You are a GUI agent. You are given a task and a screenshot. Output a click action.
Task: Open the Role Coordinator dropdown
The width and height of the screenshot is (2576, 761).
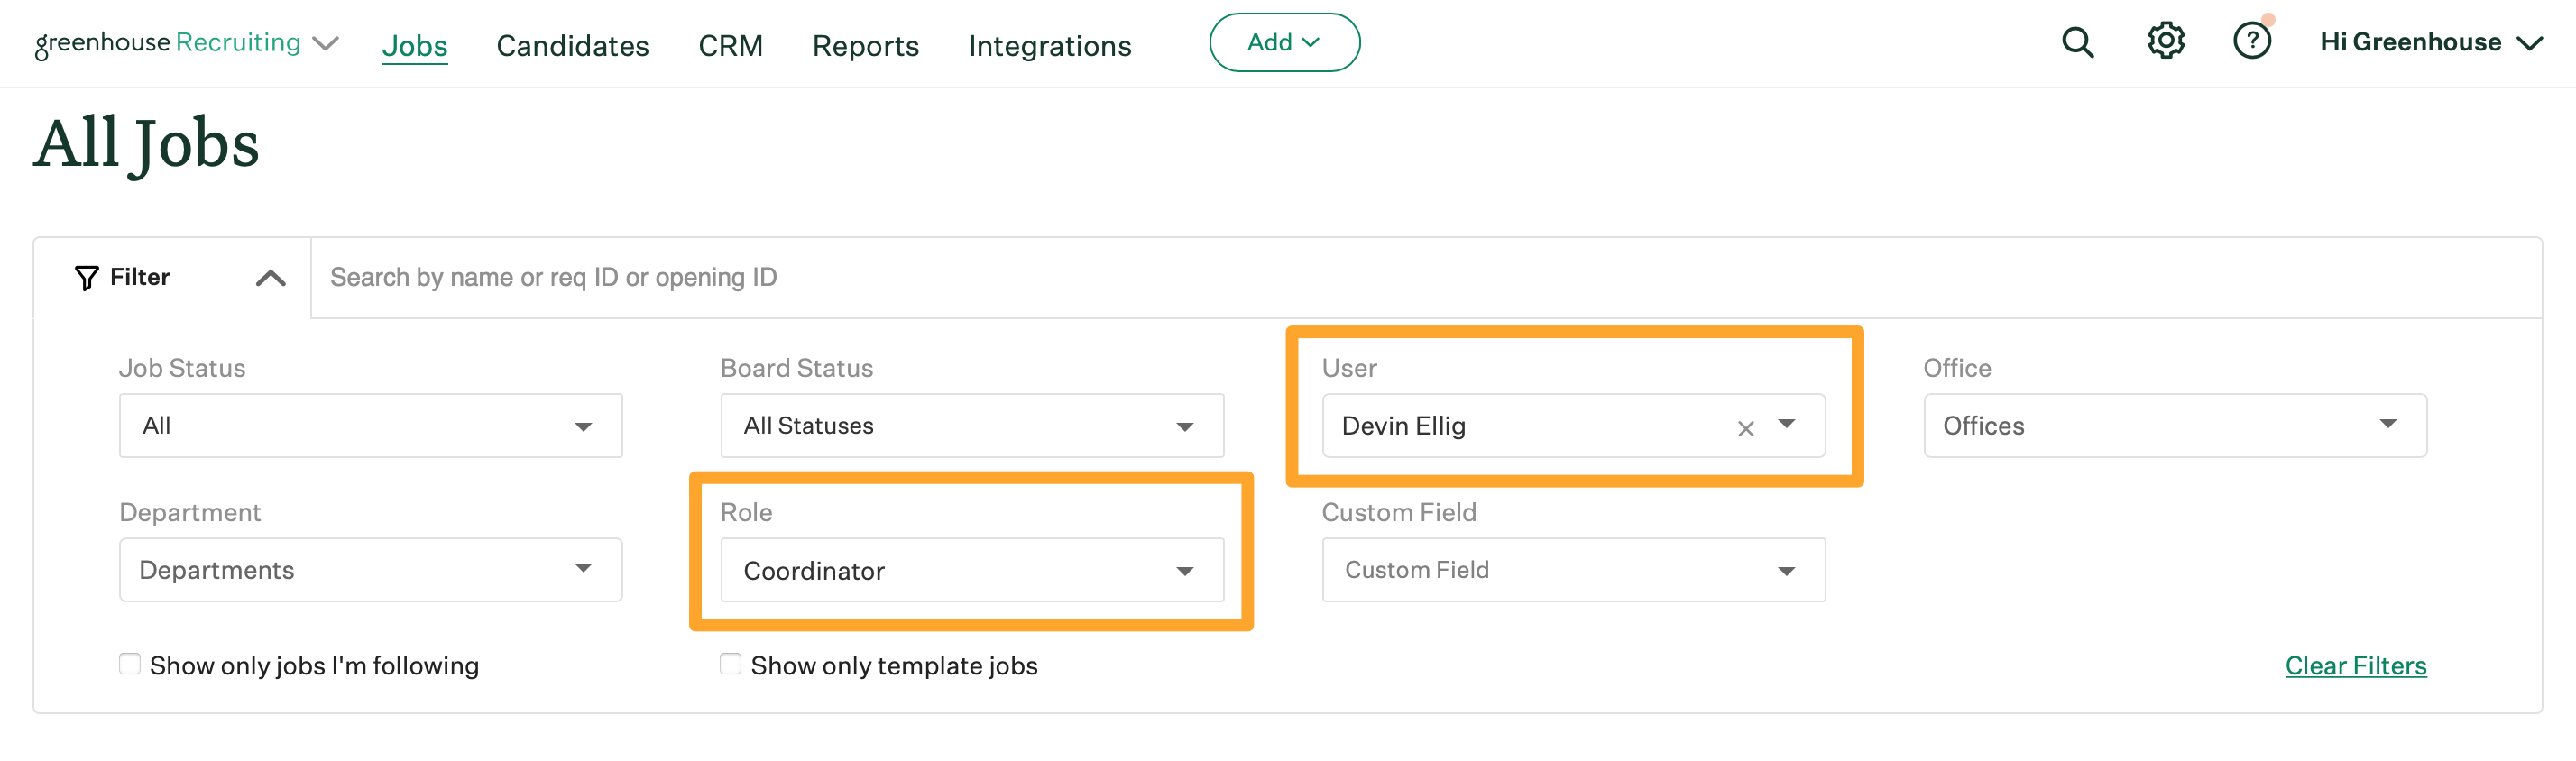tap(971, 569)
